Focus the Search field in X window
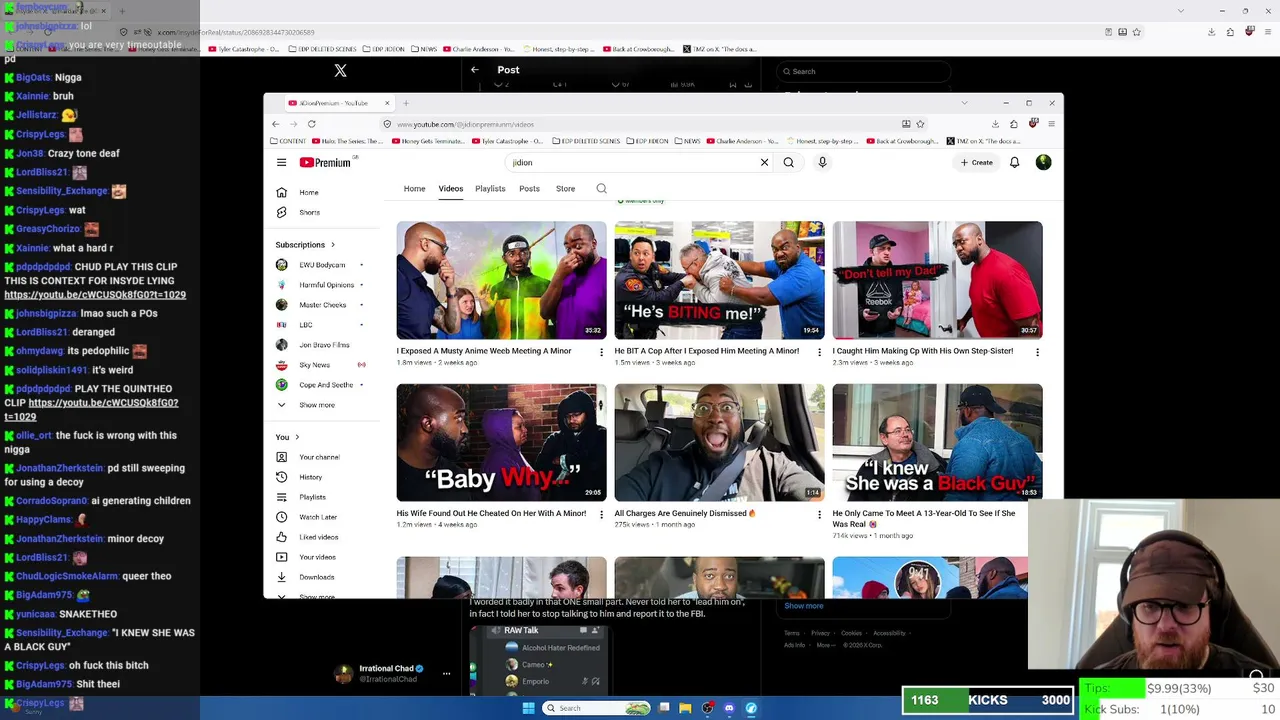The height and width of the screenshot is (720, 1280). point(863,71)
